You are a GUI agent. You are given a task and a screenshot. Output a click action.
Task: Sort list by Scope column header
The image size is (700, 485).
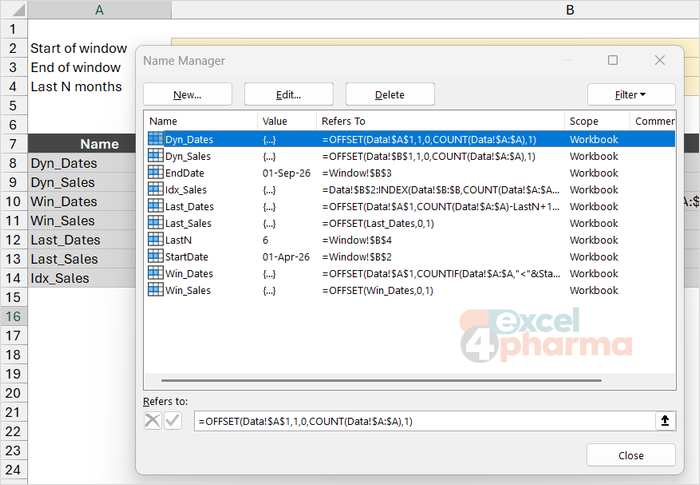coord(597,121)
